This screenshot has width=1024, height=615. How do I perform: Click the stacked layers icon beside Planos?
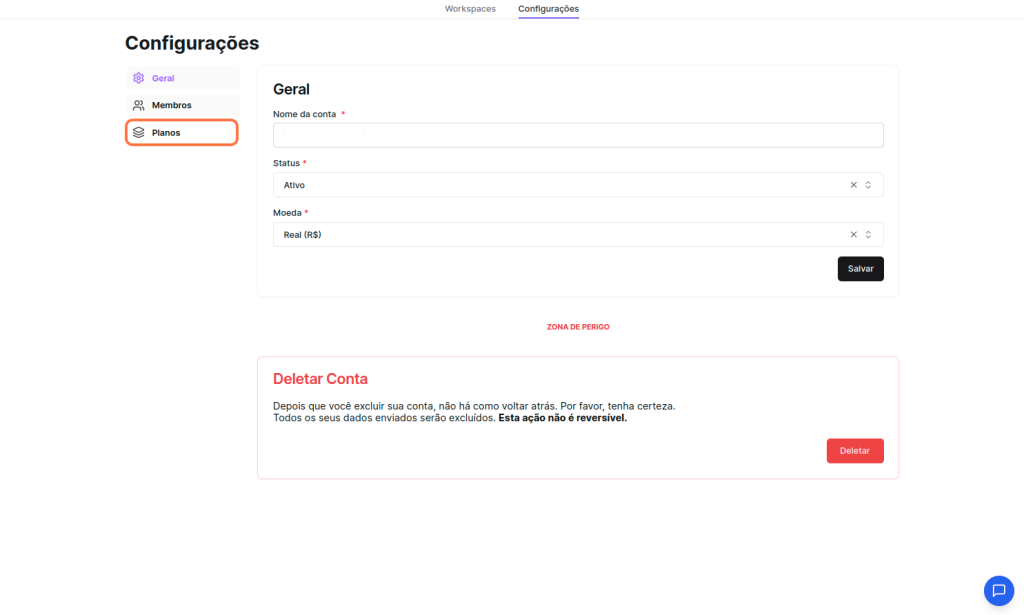point(139,132)
